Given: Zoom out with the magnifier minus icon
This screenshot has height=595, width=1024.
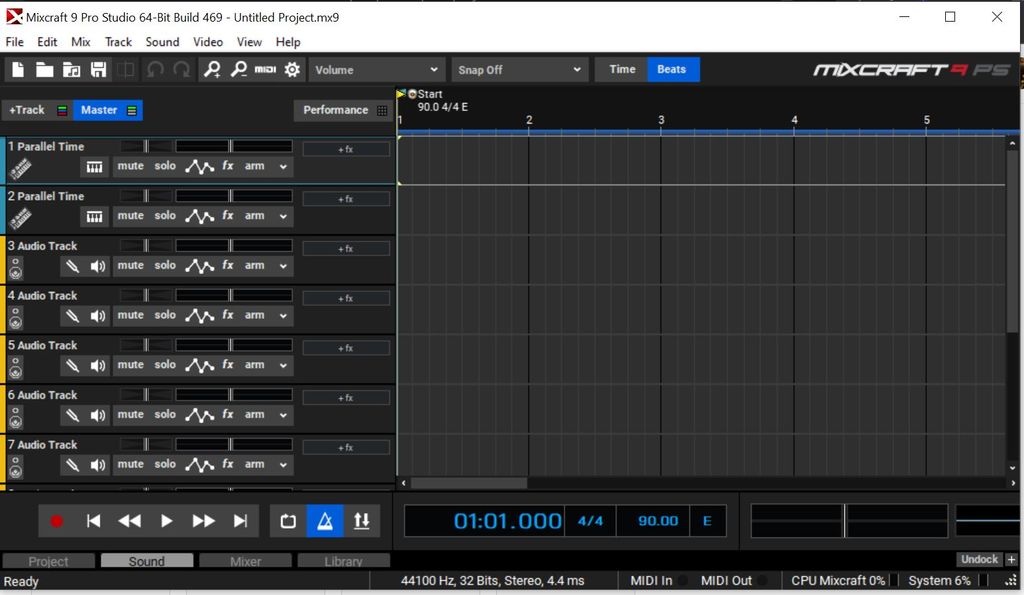Looking at the screenshot, I should (x=238, y=69).
